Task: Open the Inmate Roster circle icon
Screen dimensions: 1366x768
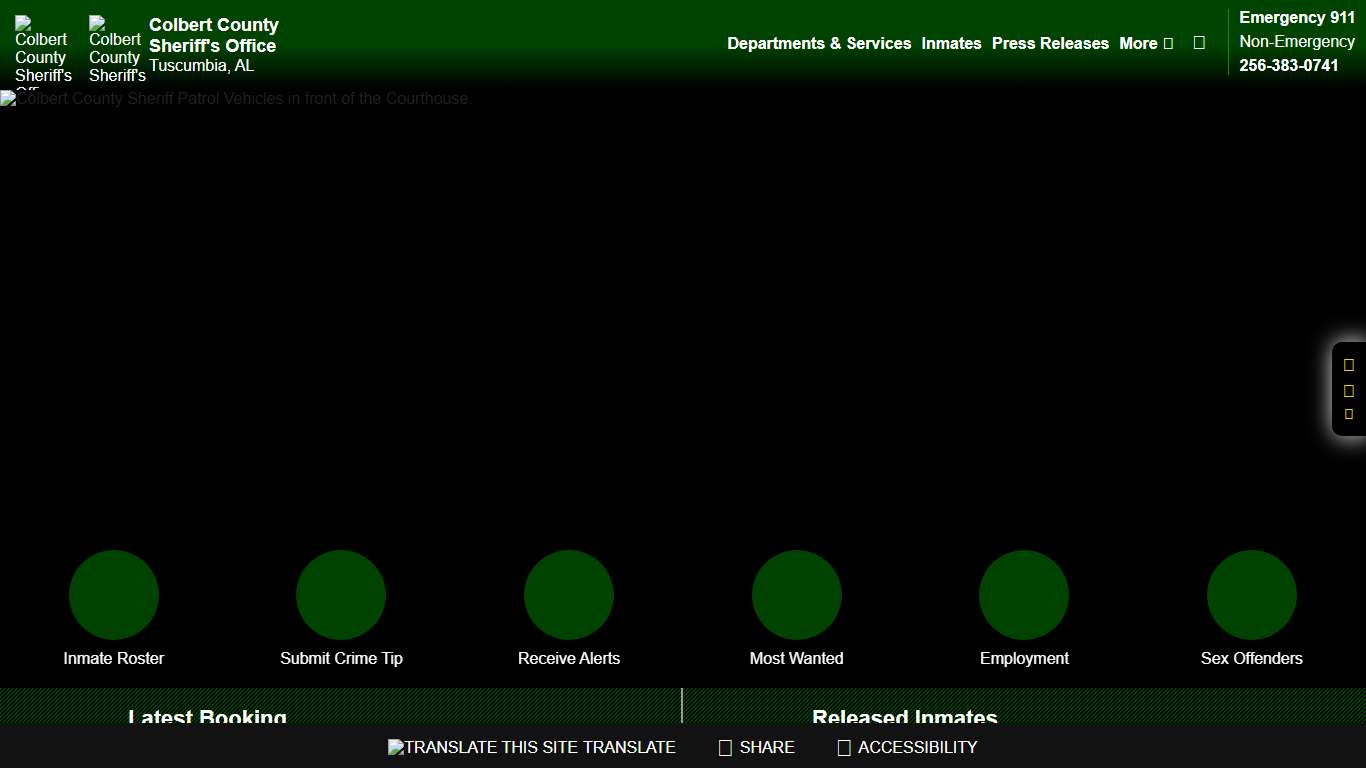Action: [x=114, y=595]
